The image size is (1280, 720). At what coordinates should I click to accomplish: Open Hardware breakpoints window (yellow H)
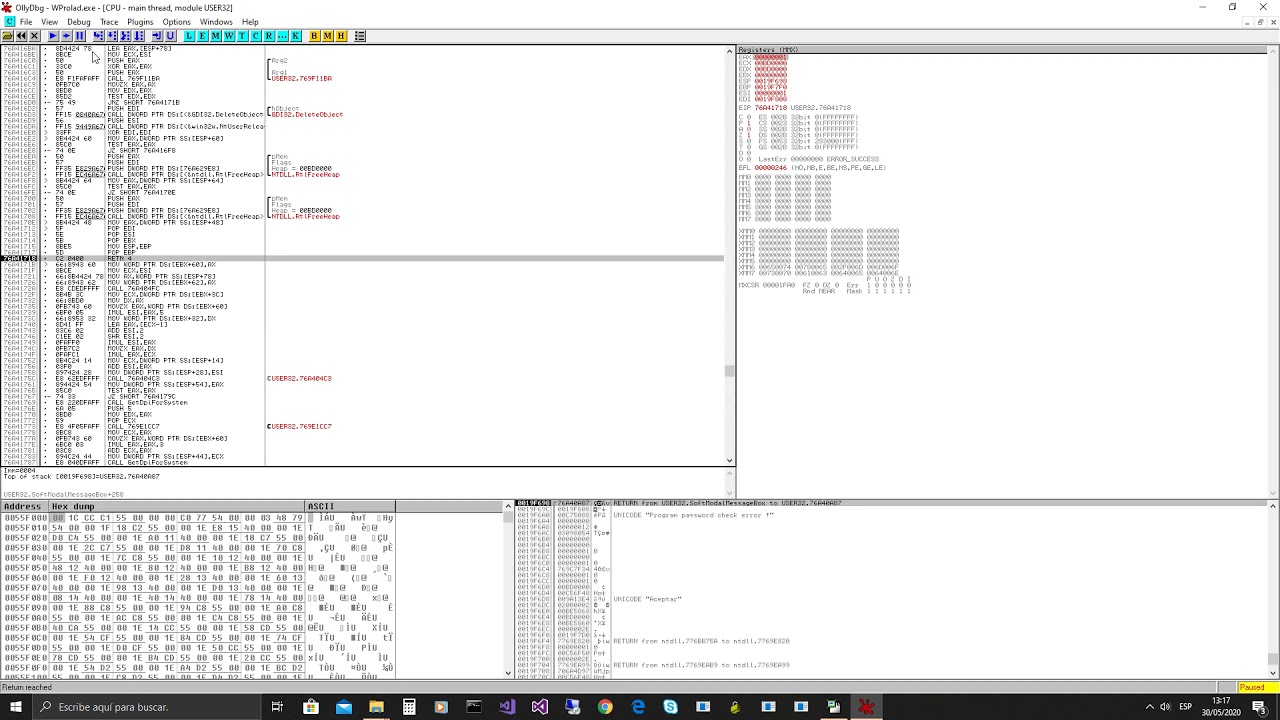(x=341, y=36)
